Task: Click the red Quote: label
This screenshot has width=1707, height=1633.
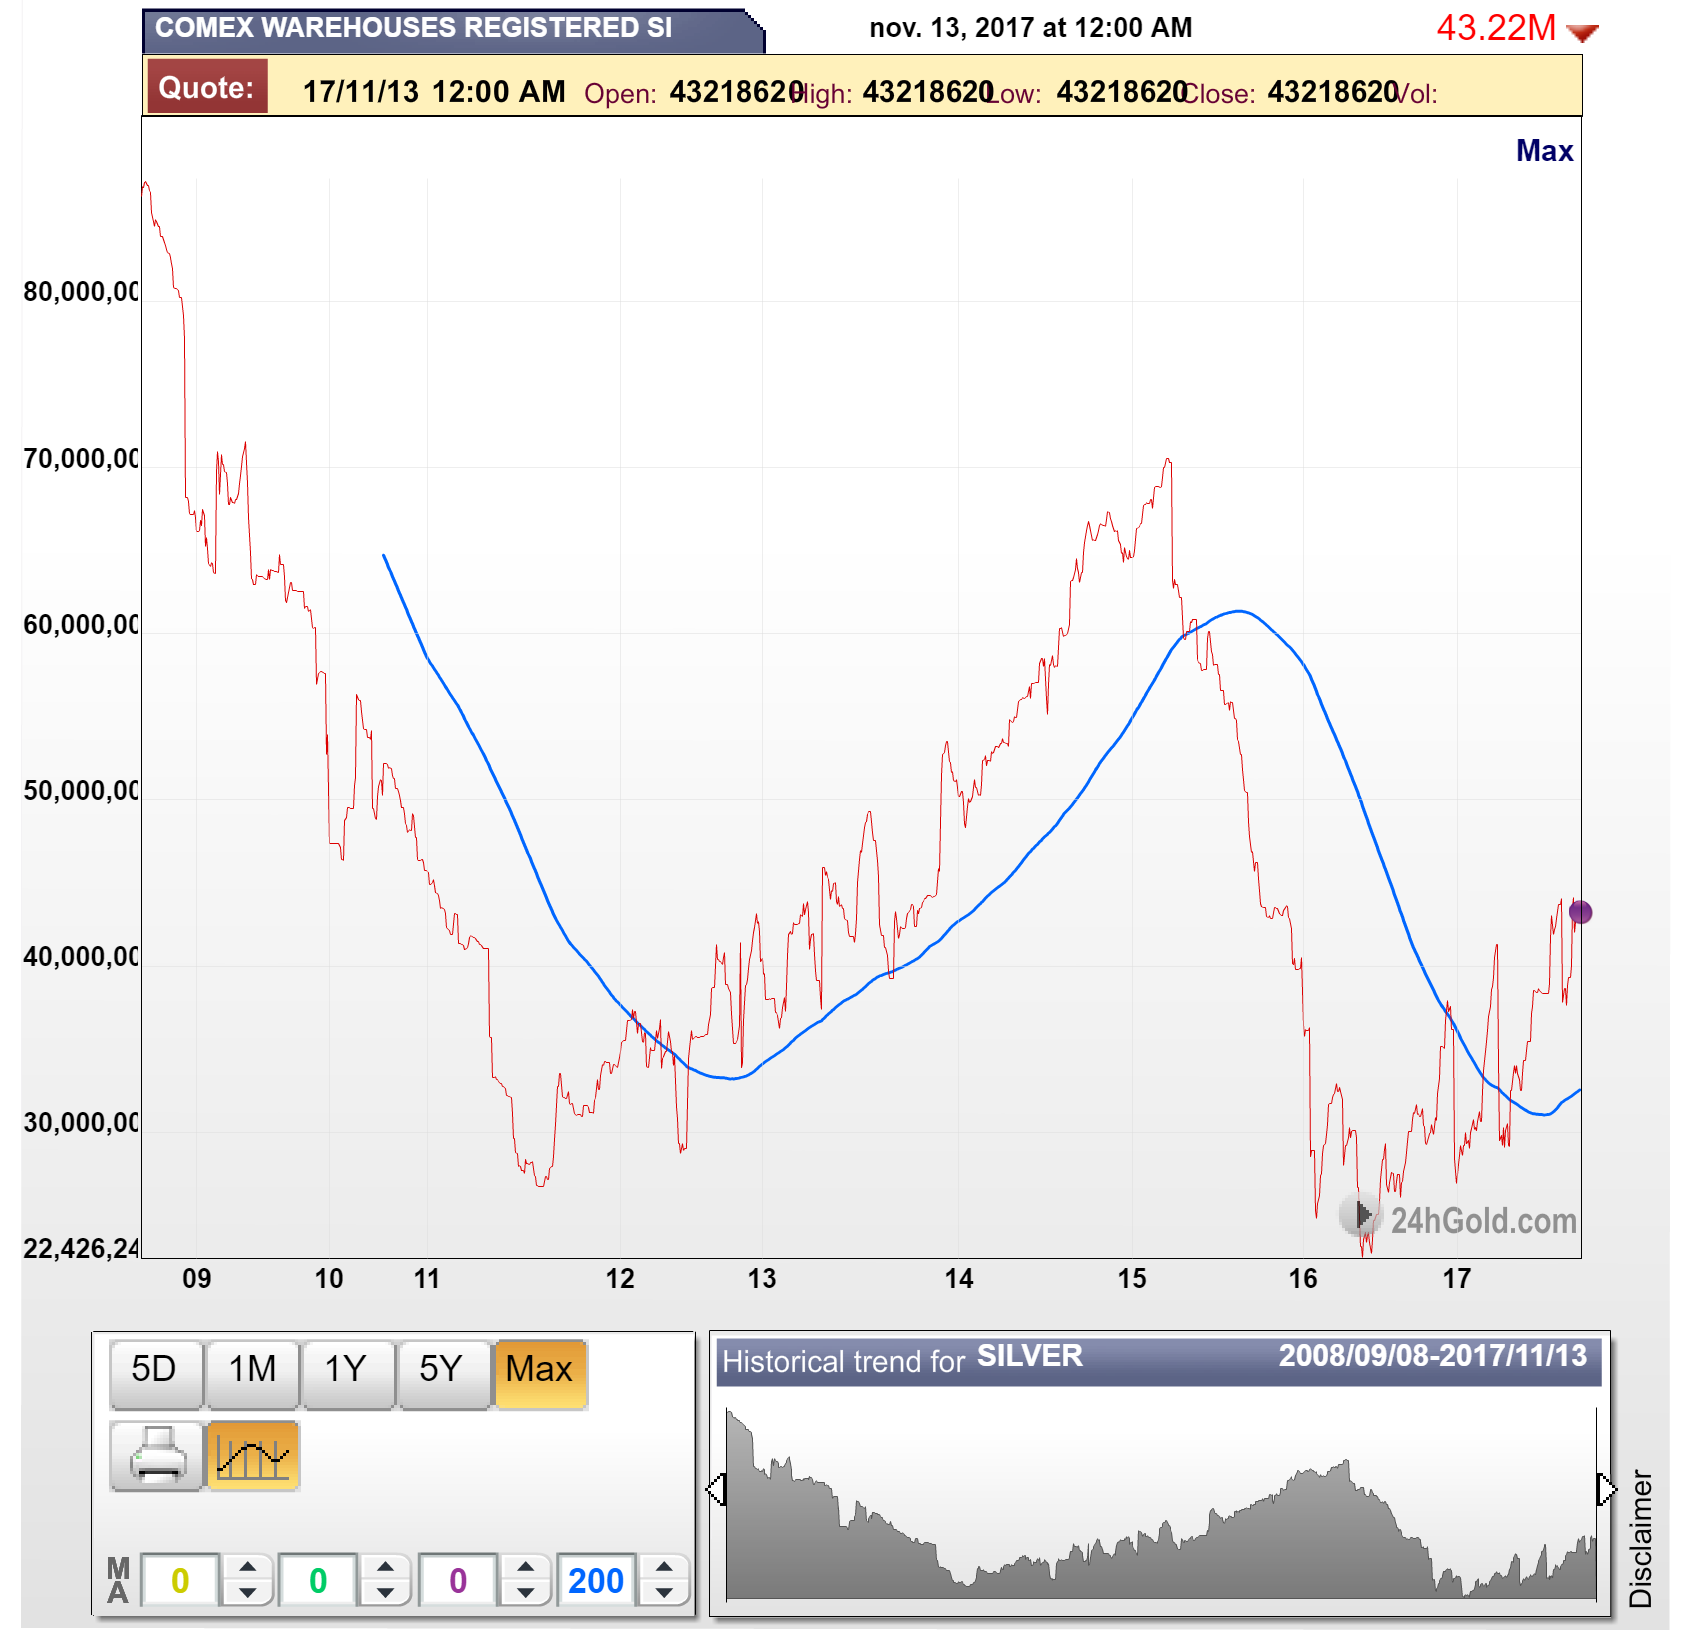Action: (x=207, y=87)
